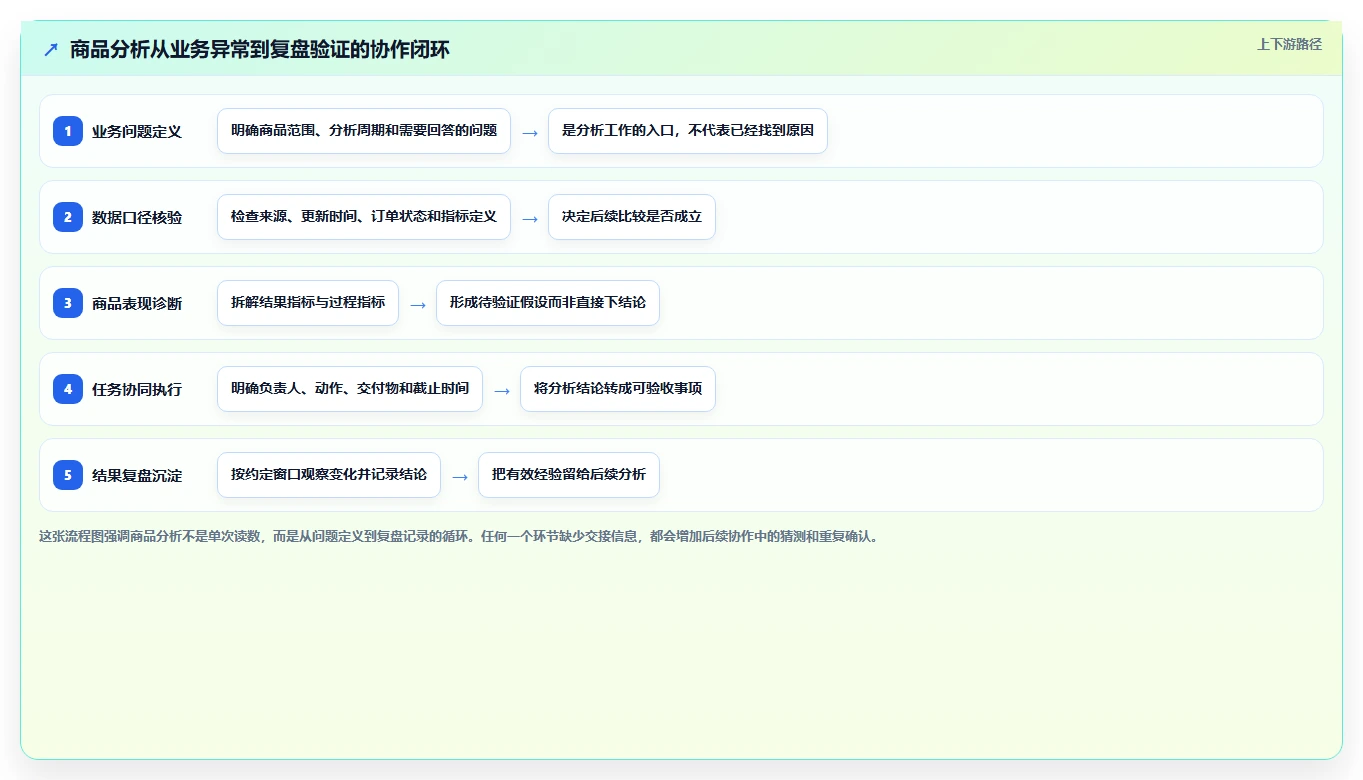Click the 上下游路径 label
The width and height of the screenshot is (1363, 780).
1289,44
